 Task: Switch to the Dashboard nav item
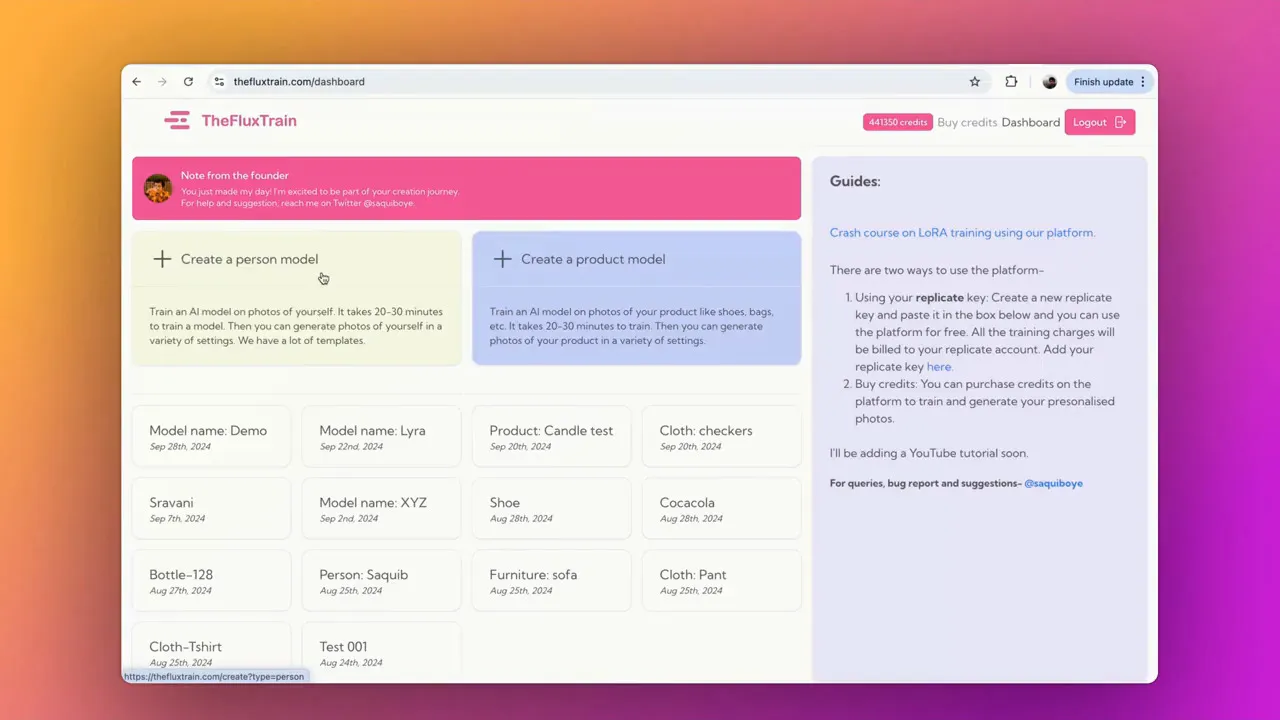click(1031, 121)
